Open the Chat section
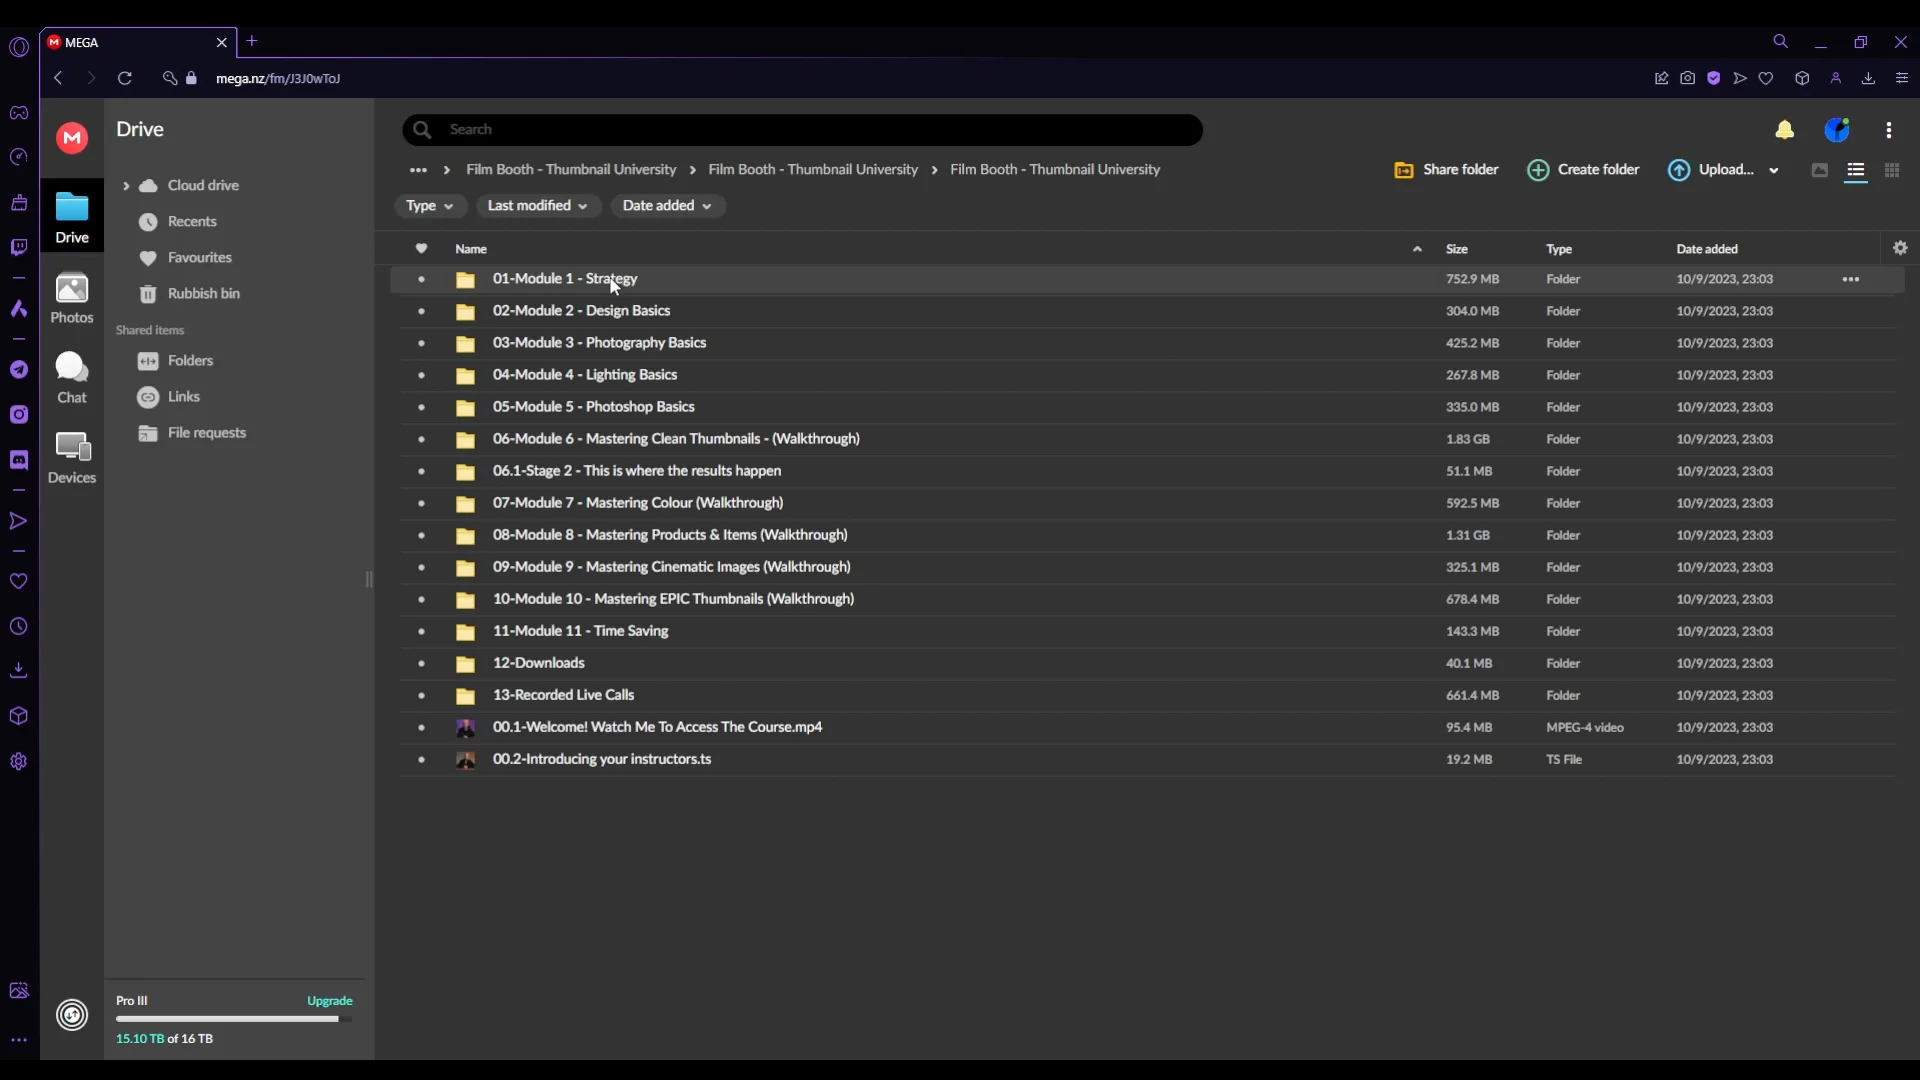 [72, 378]
